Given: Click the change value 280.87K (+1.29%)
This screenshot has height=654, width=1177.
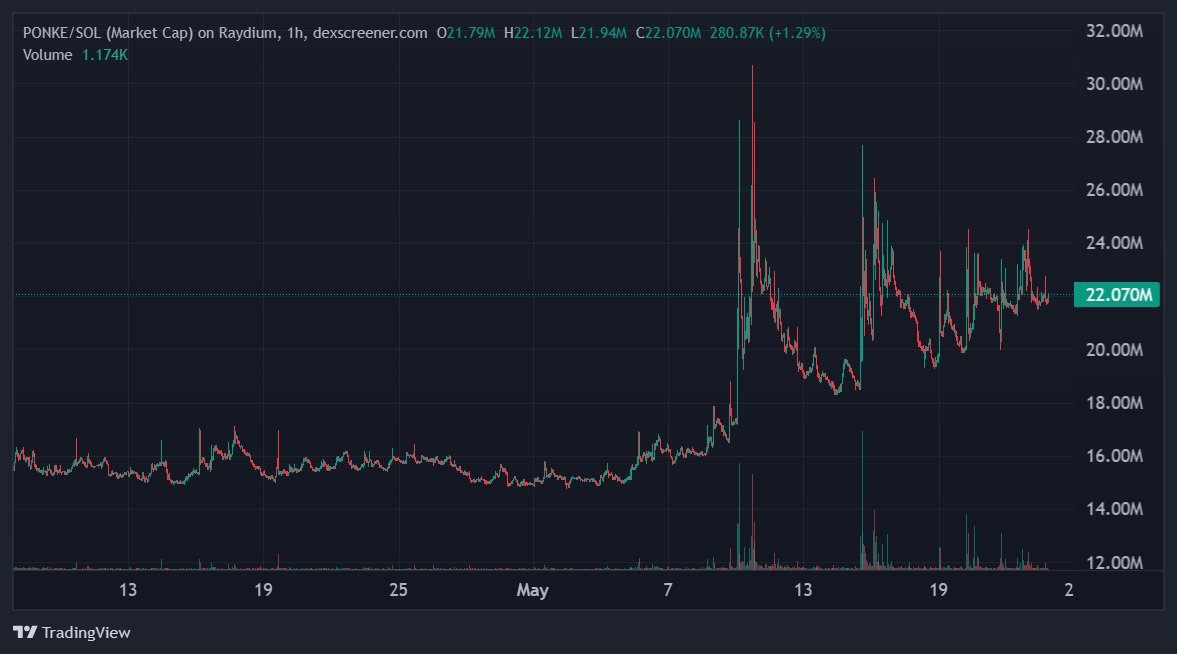Looking at the screenshot, I should [x=768, y=33].
